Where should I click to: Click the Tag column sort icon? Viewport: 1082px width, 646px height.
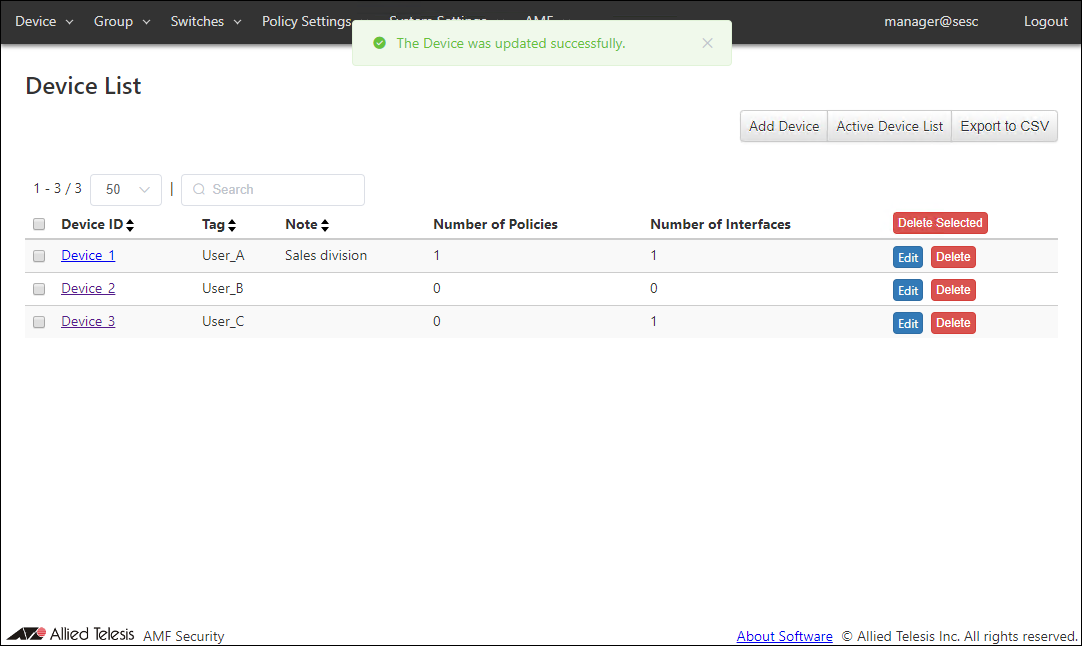(232, 225)
